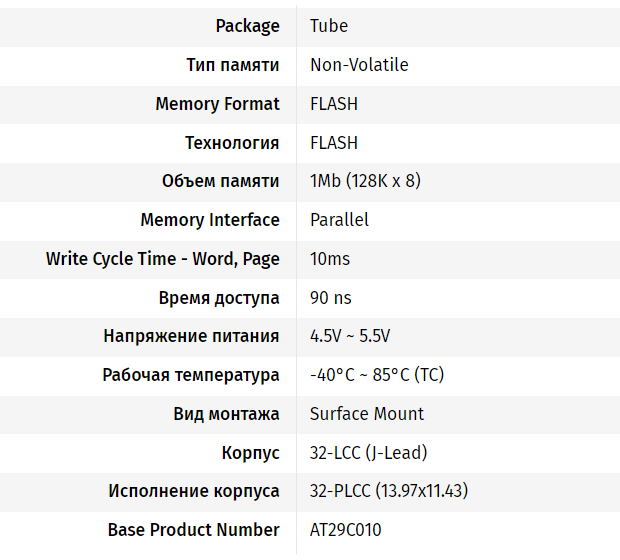Select the Parallel interface value
This screenshot has width=620, height=560.
pos(339,220)
